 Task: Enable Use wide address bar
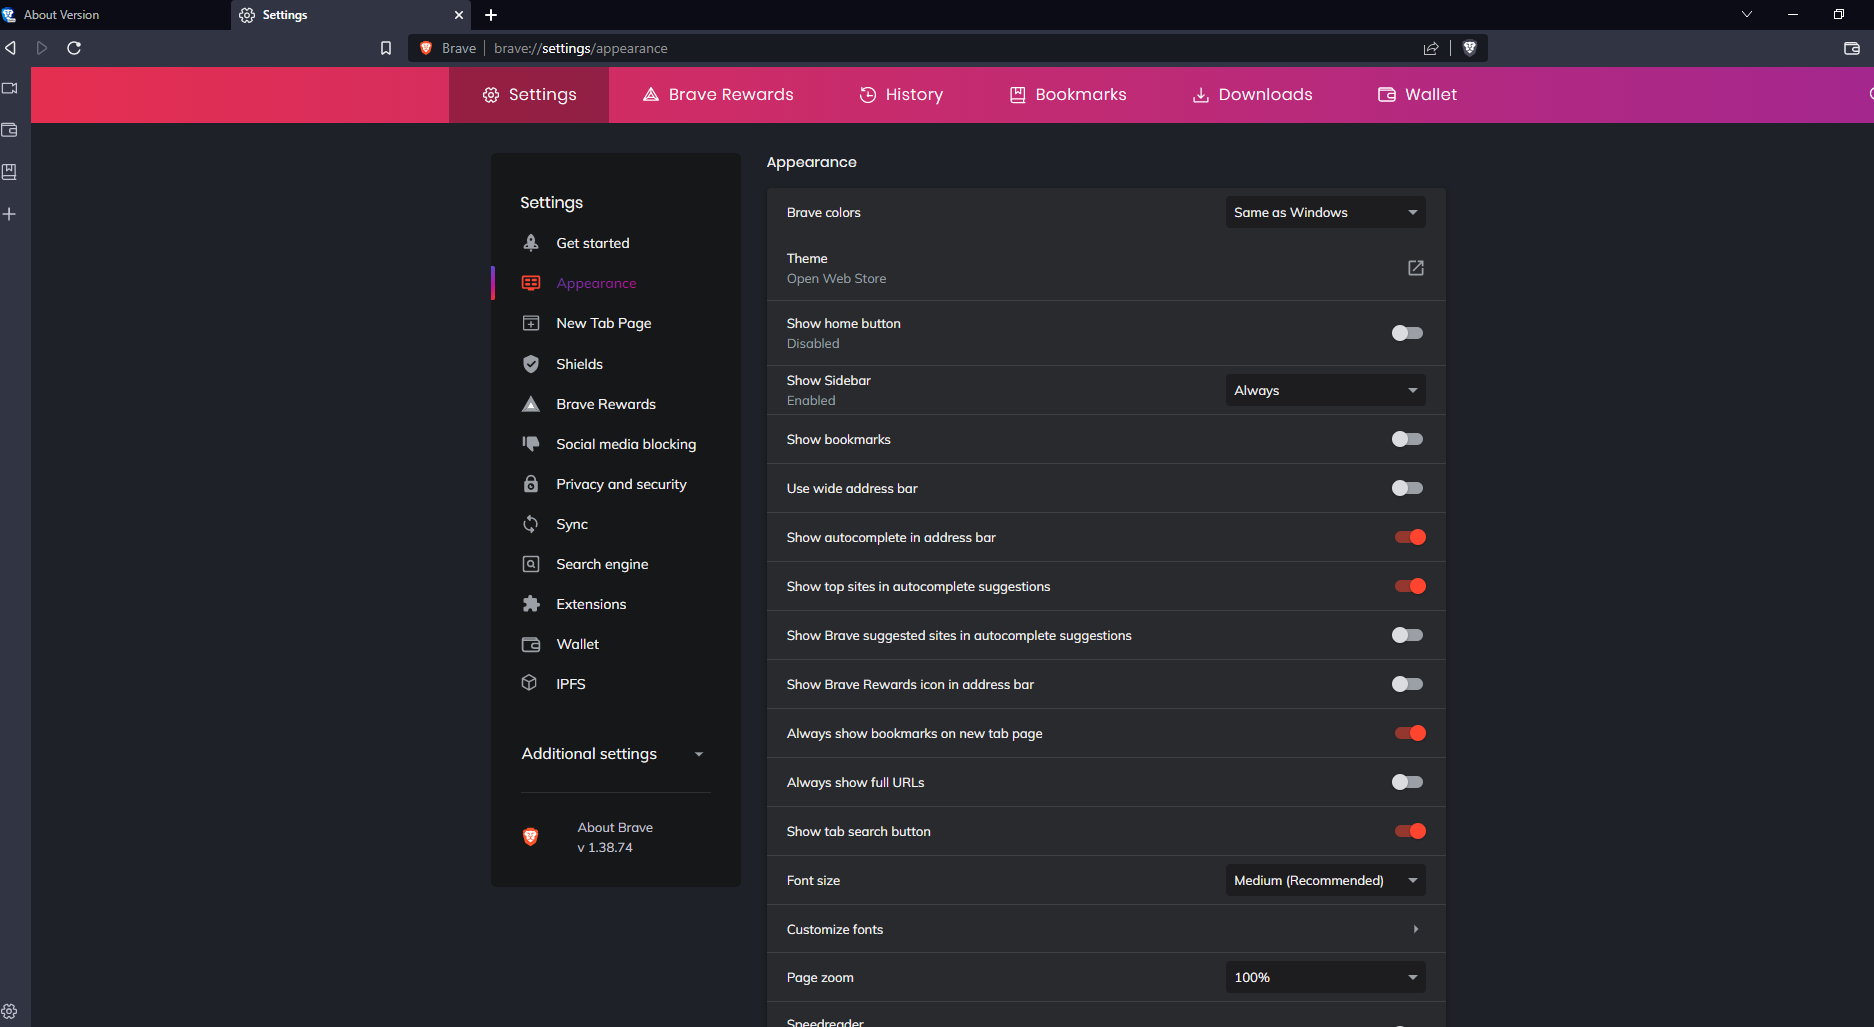tap(1407, 488)
